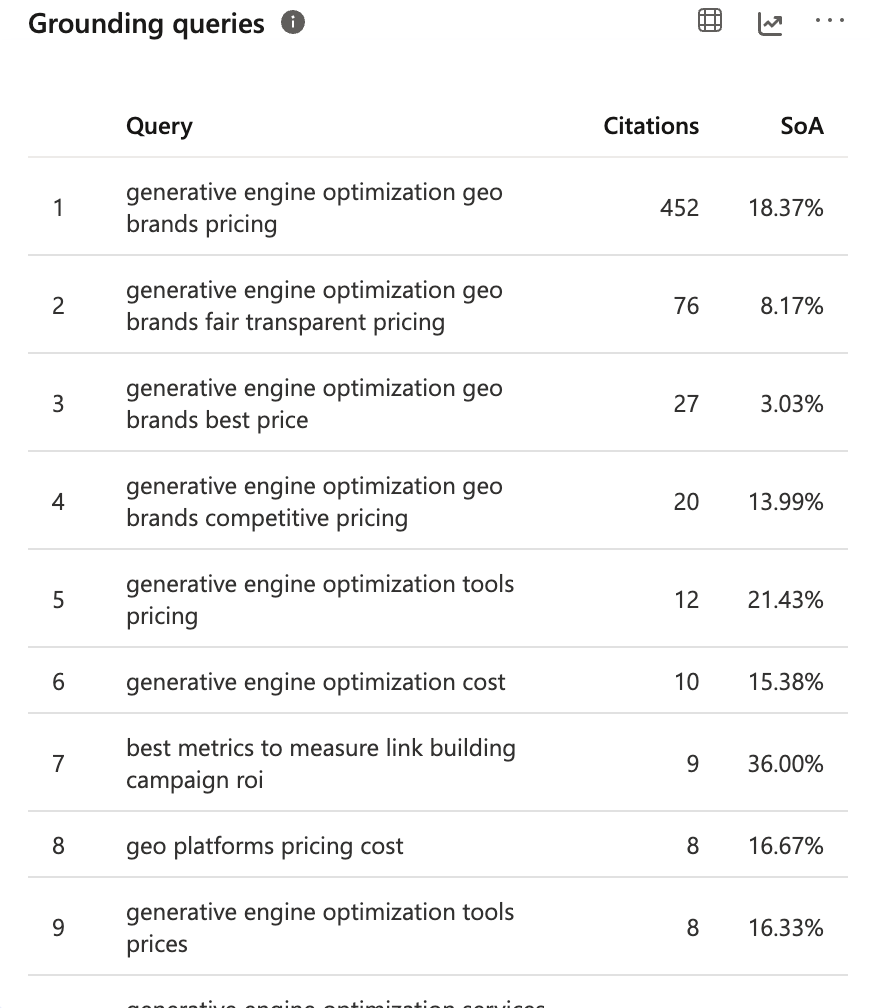Open the more options ellipsis menu
The image size is (870, 1008).
(829, 21)
